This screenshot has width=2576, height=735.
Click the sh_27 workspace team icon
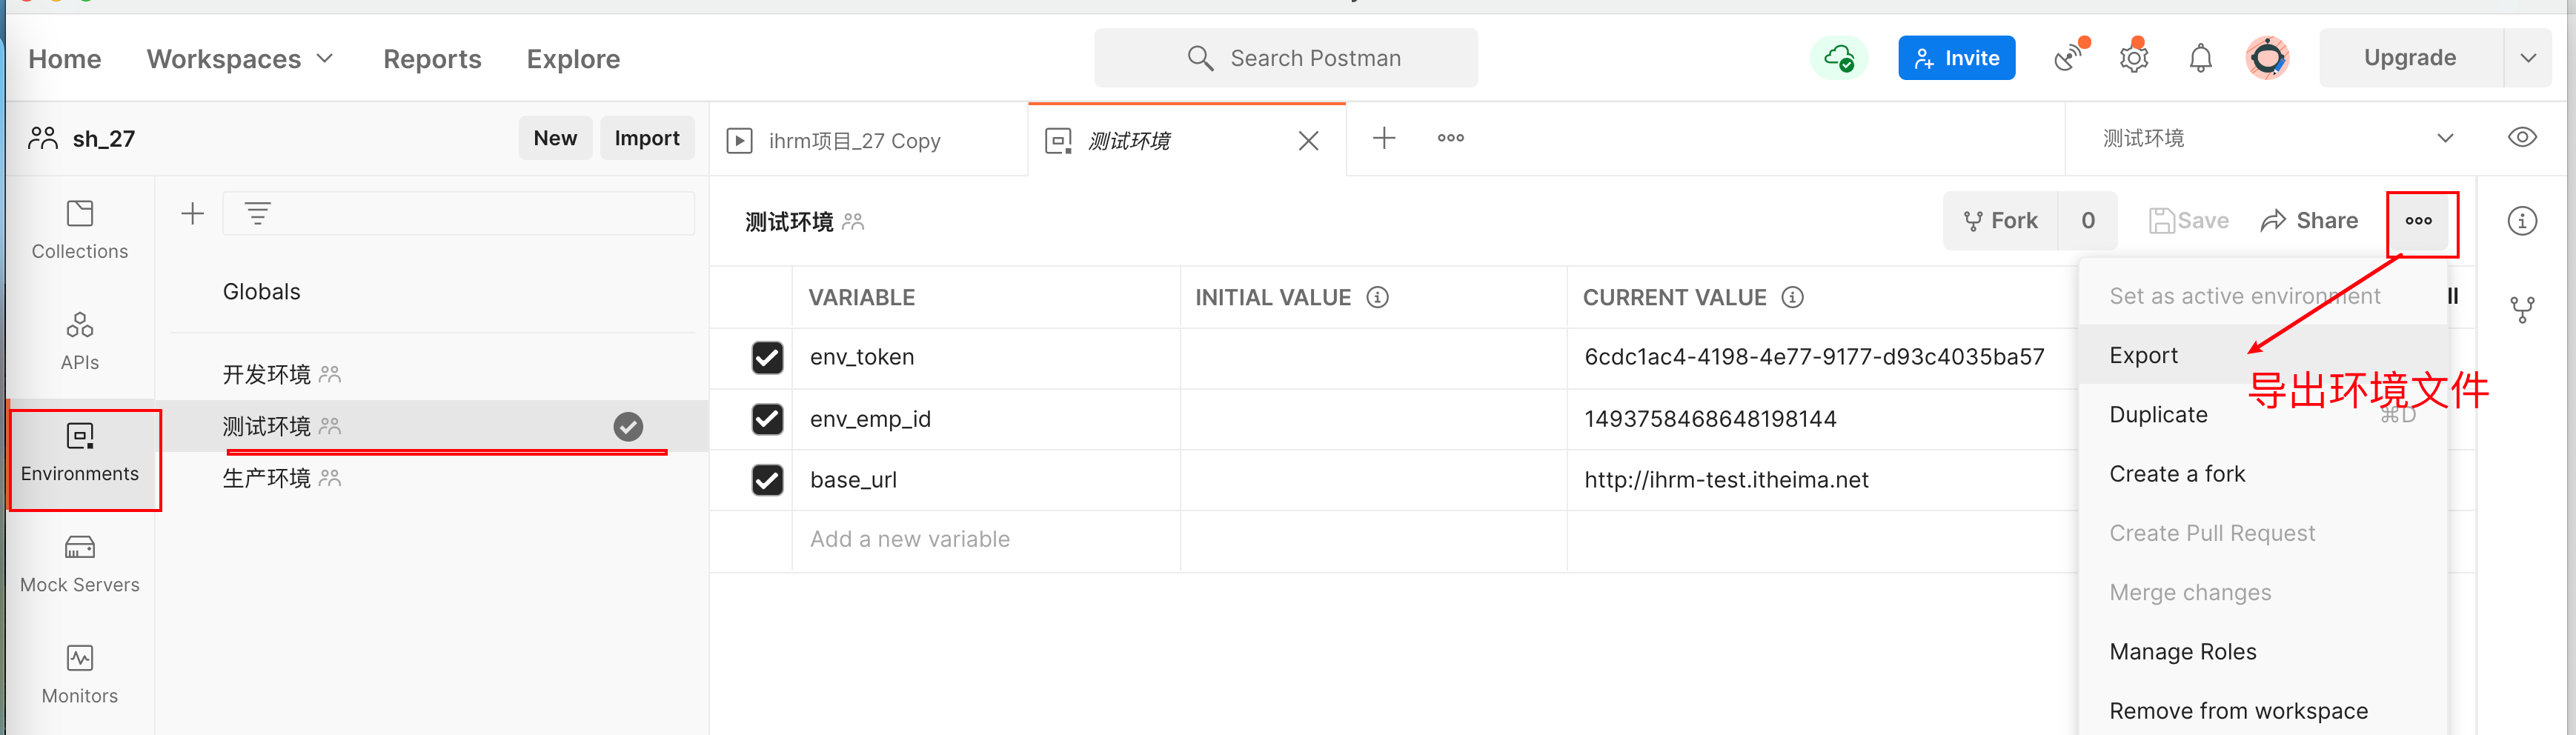point(43,138)
